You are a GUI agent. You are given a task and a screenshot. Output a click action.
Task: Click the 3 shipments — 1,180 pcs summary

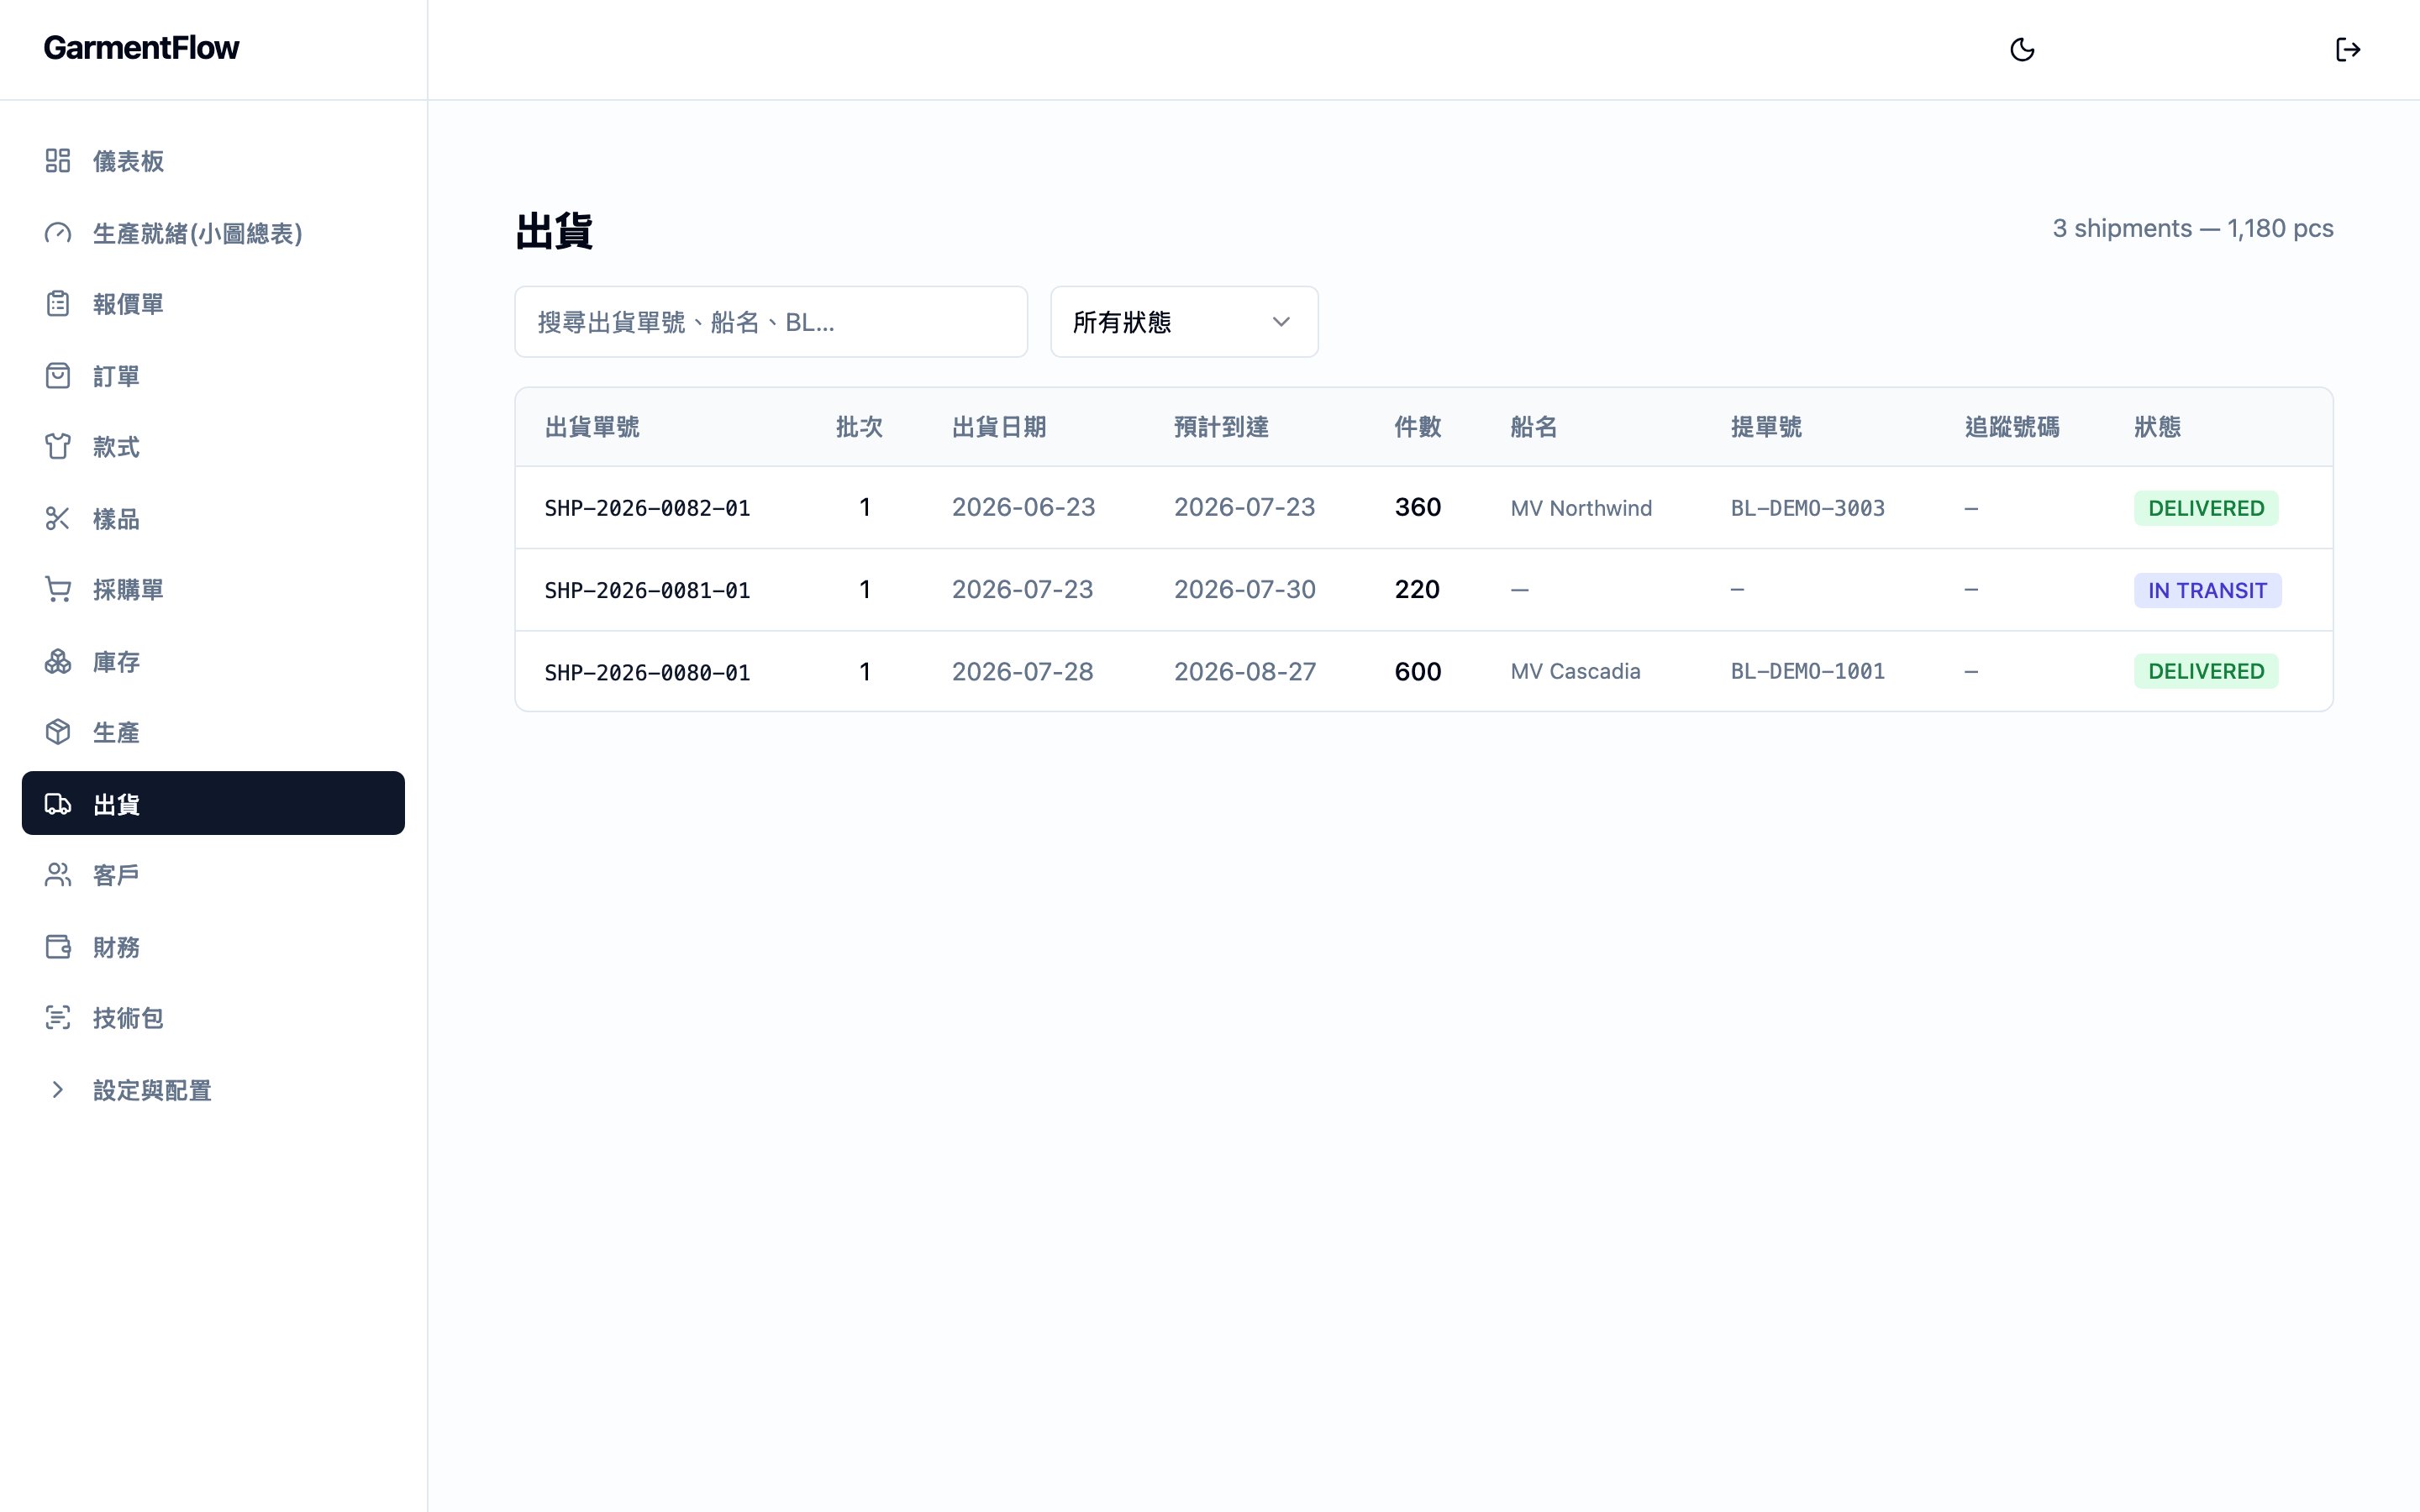pos(2193,229)
